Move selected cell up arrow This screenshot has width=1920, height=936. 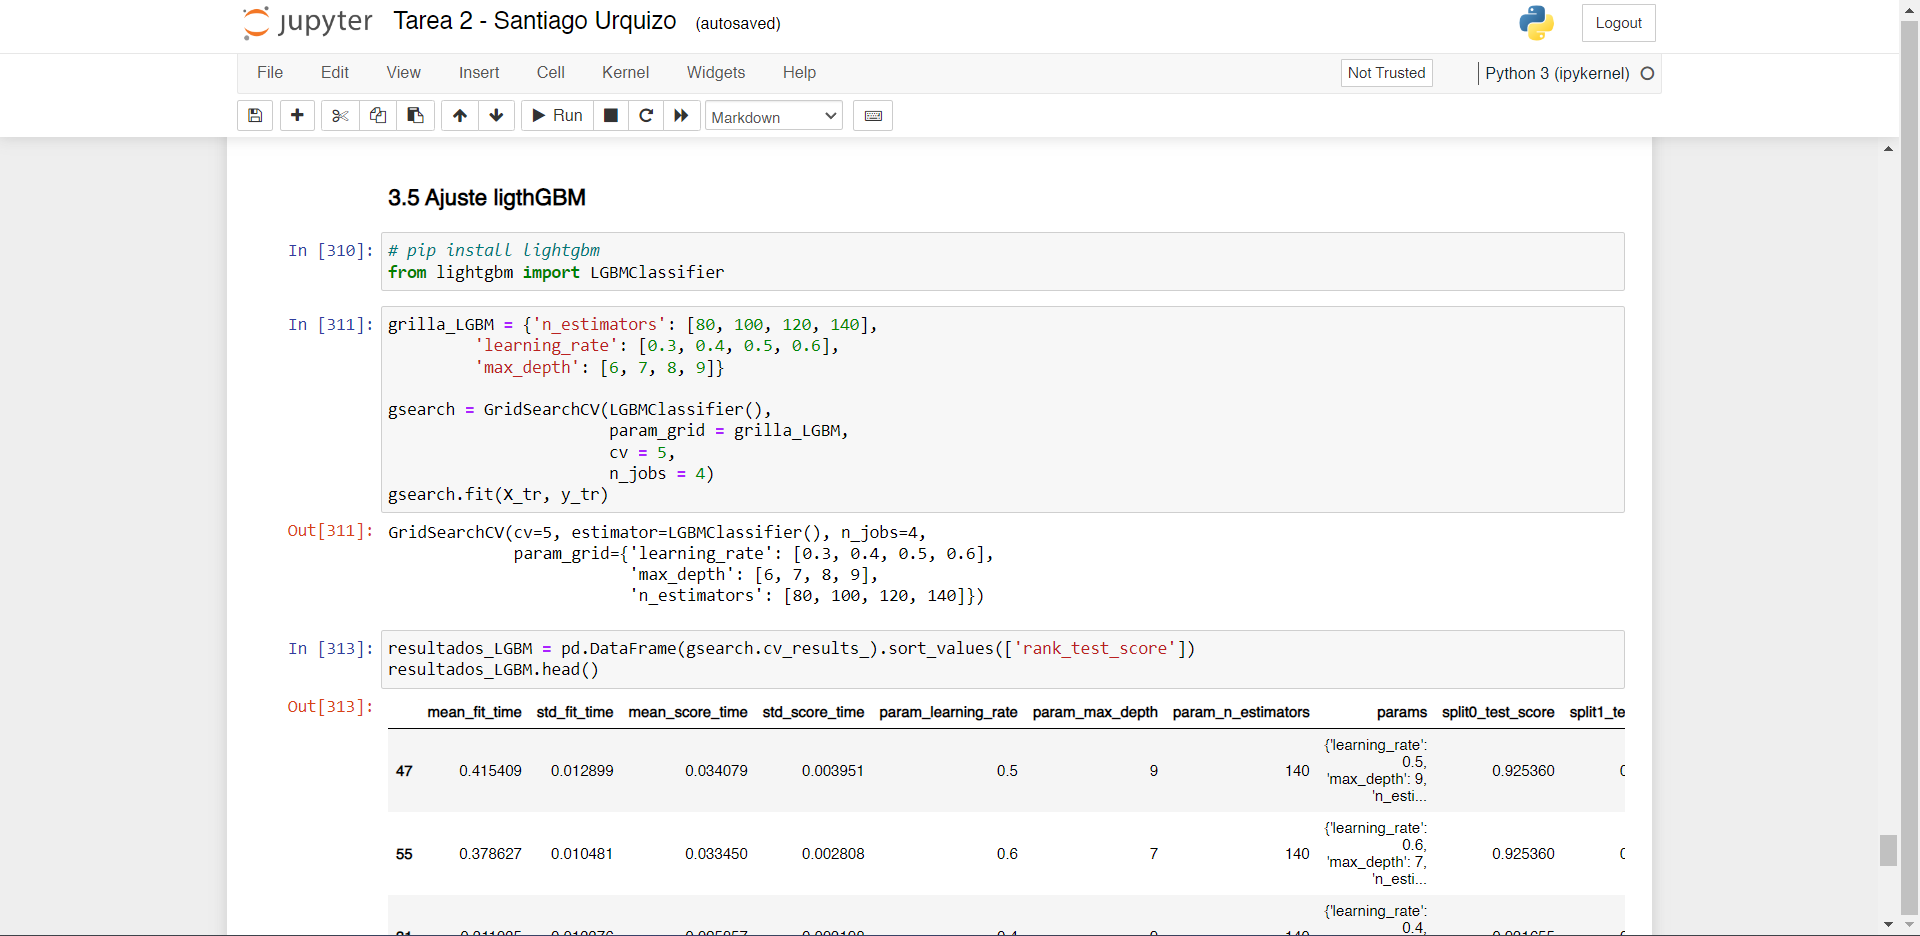pos(460,116)
